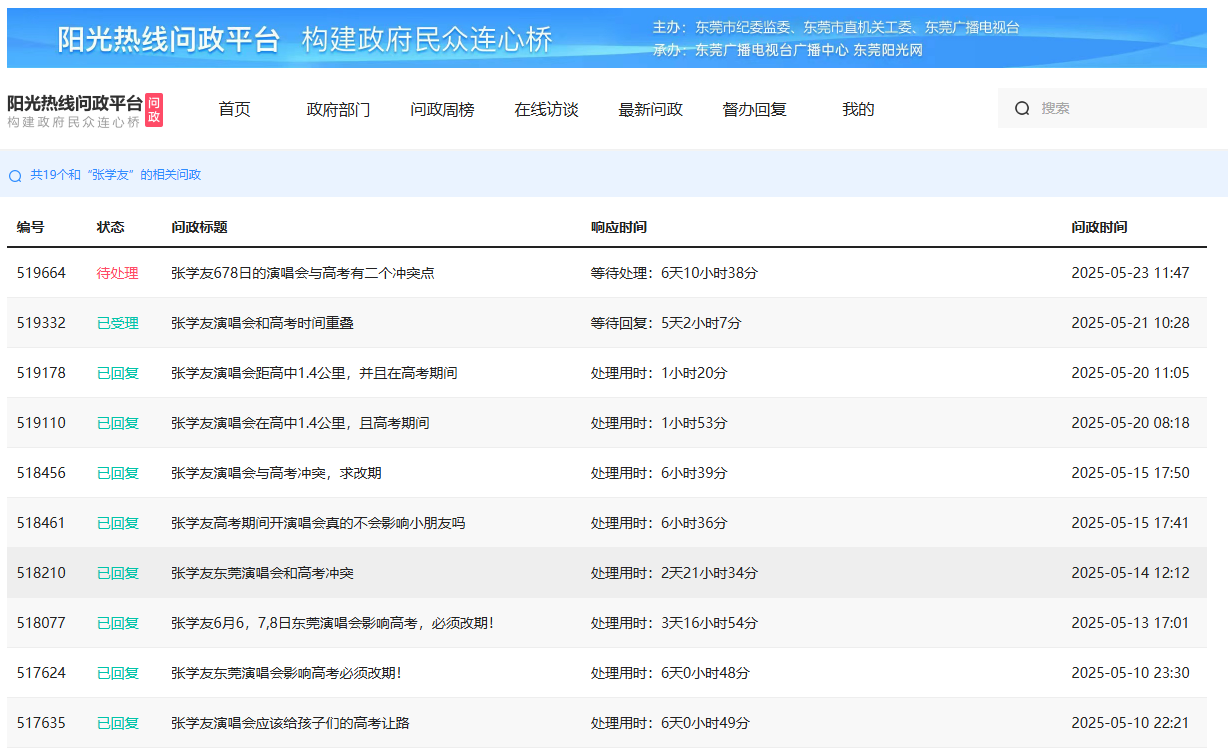The width and height of the screenshot is (1228, 754).
Task: Open inquiry 张学友演唱会距高中1.4公里，并且在高考期间
Action: 314,373
